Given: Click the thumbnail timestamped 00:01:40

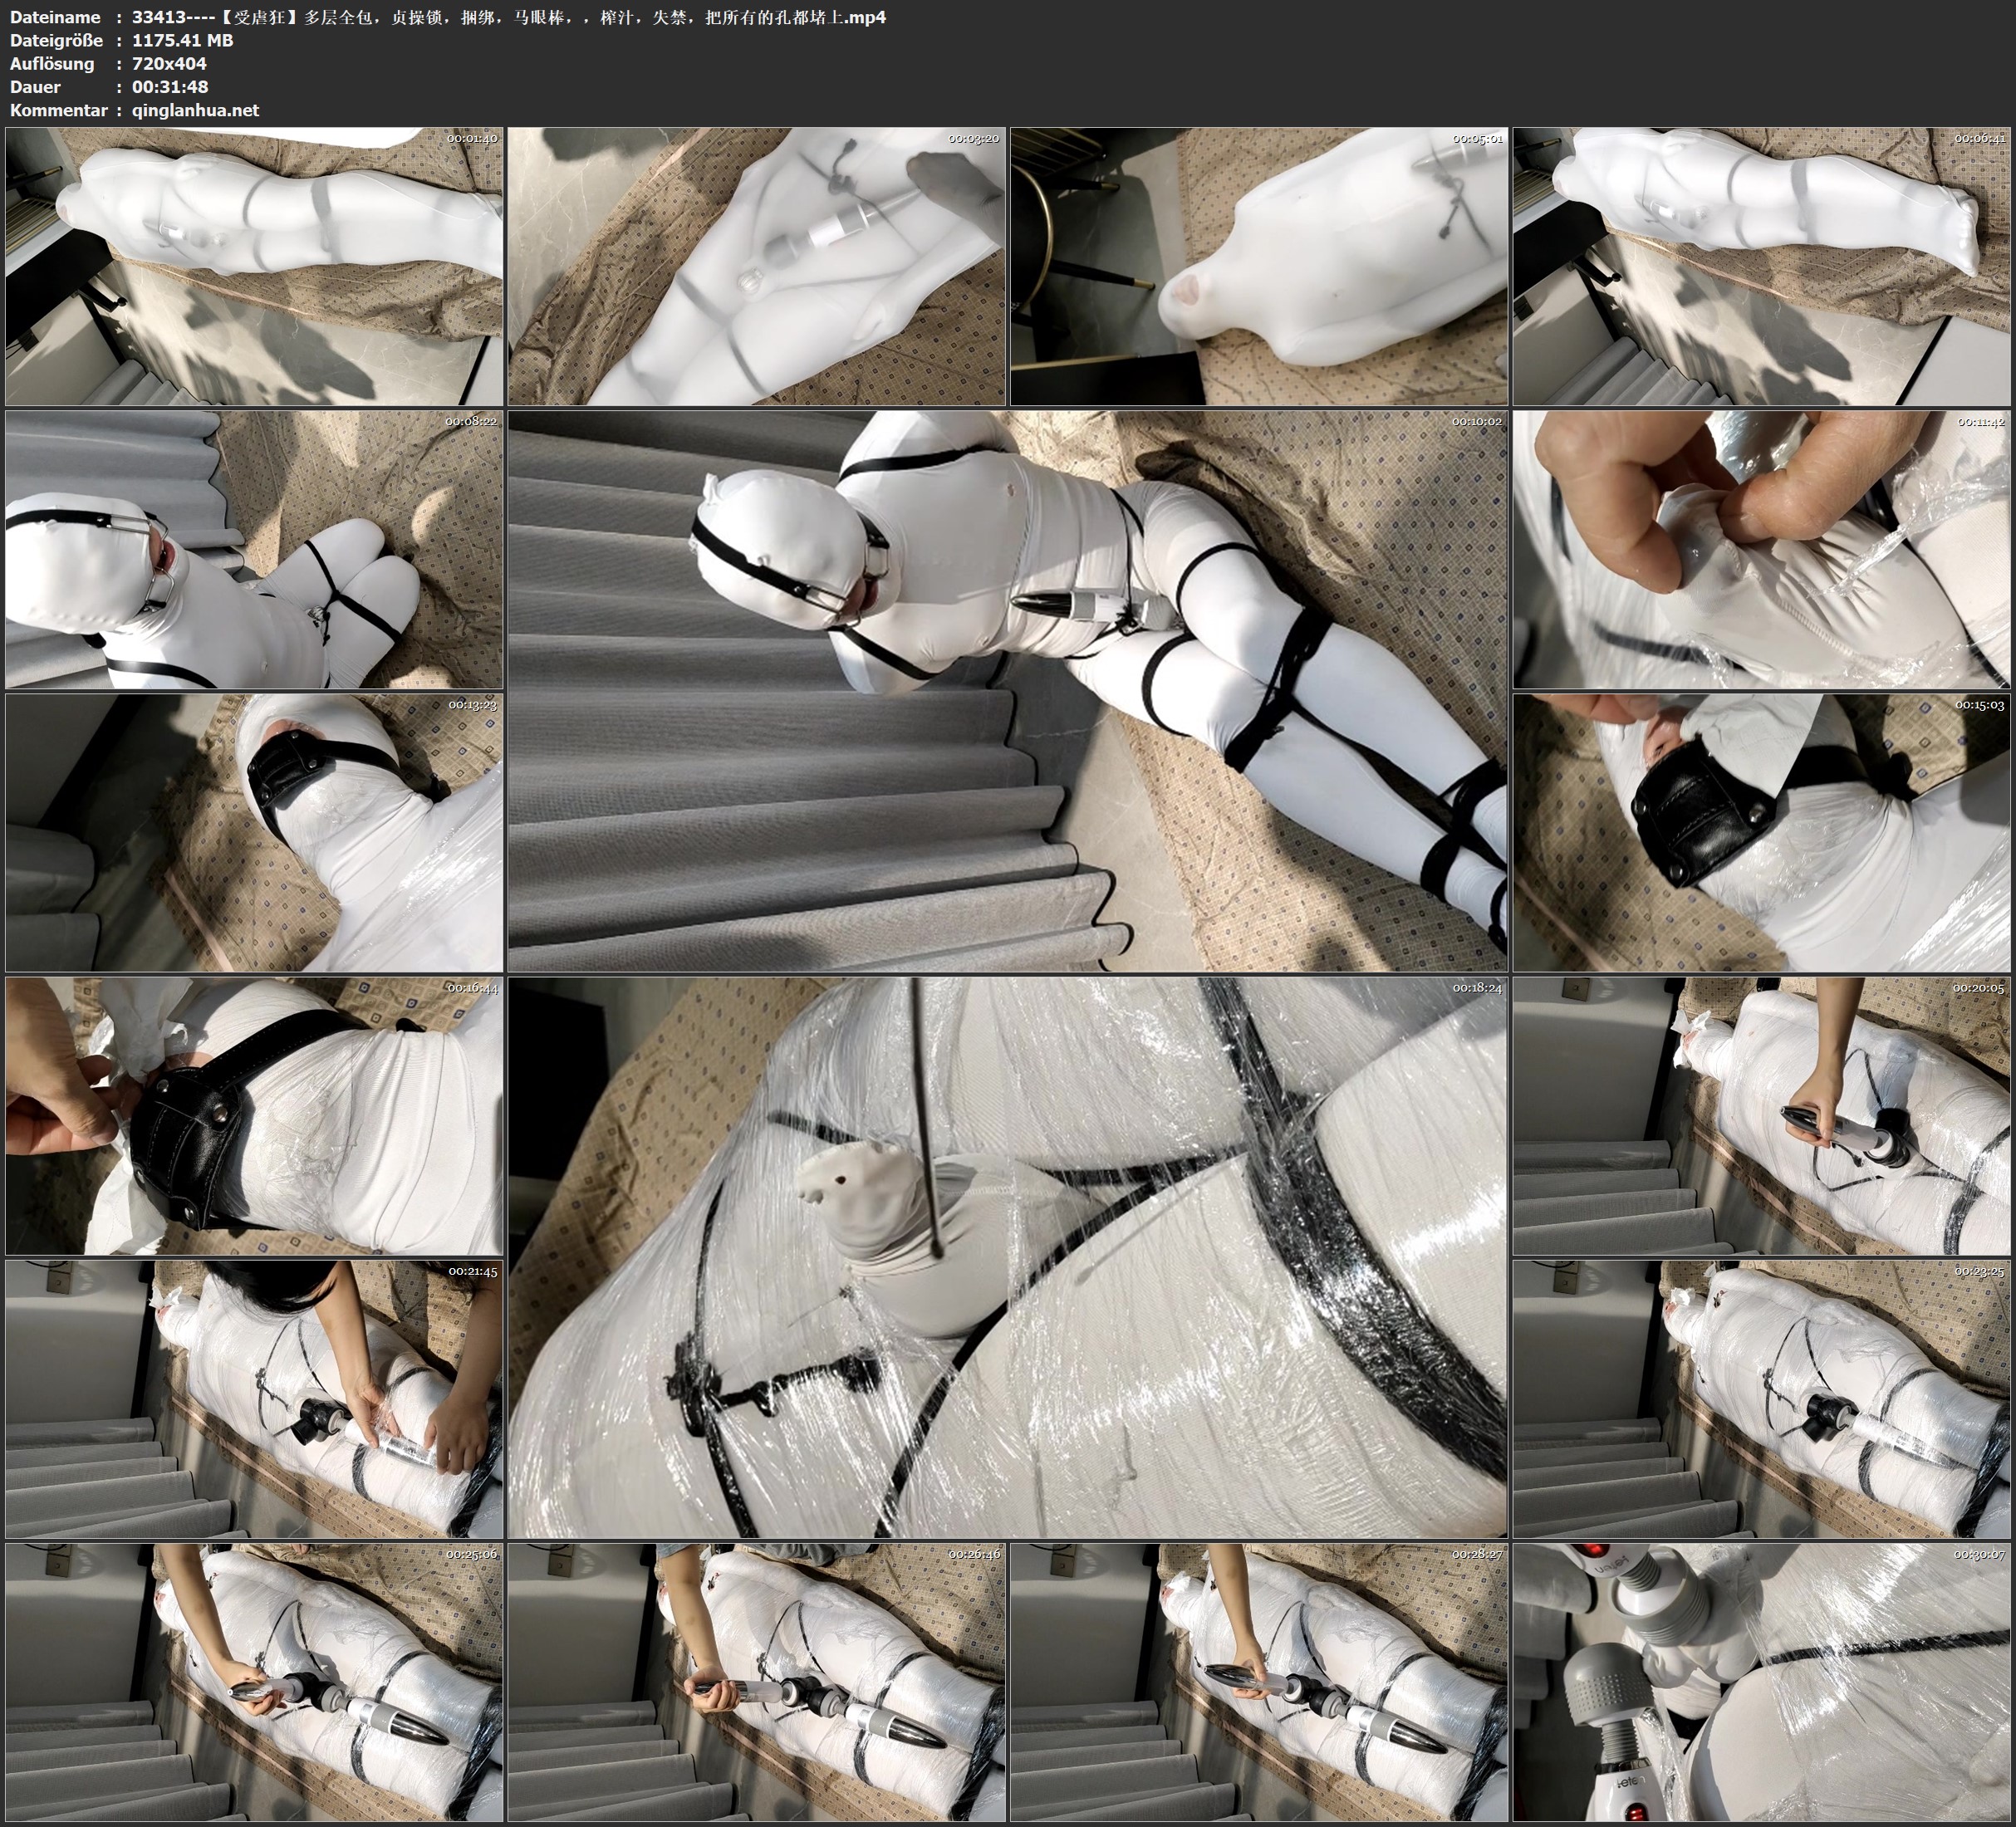Looking at the screenshot, I should coord(254,266).
